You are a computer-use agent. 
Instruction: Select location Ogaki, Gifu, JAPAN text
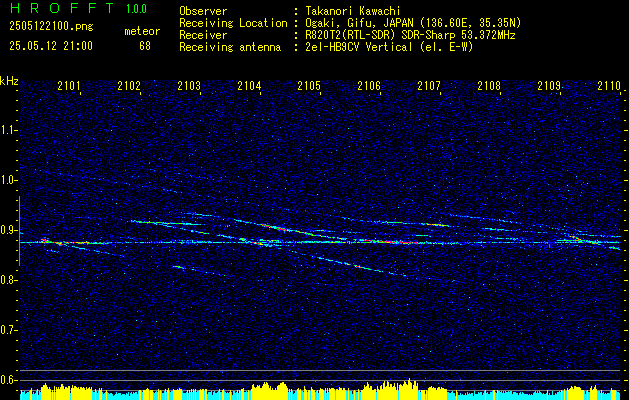pos(413,23)
